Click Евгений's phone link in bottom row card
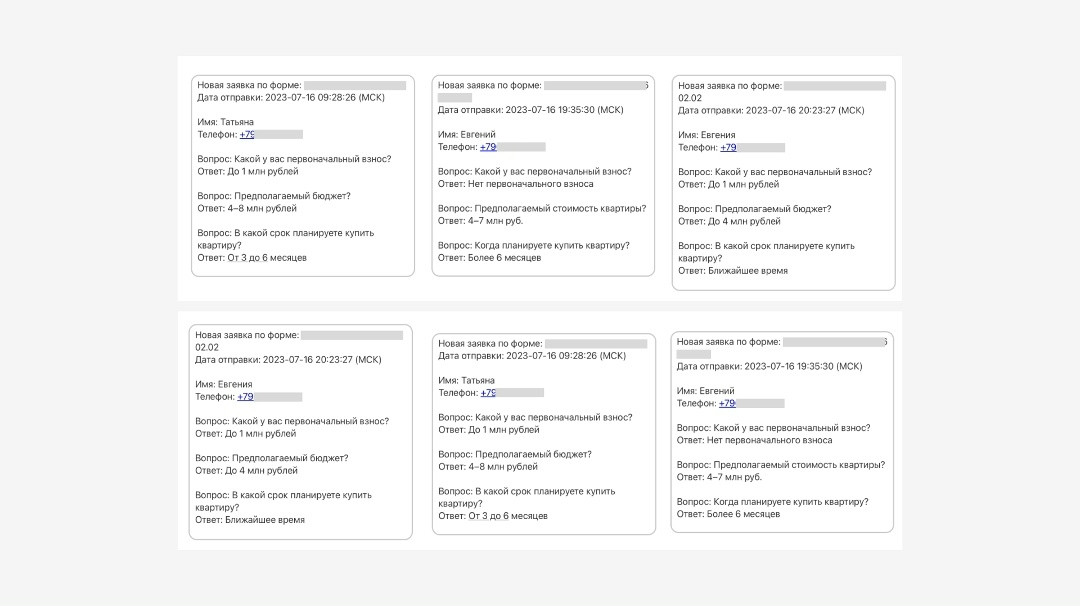The width and height of the screenshot is (1080, 606). (x=727, y=404)
